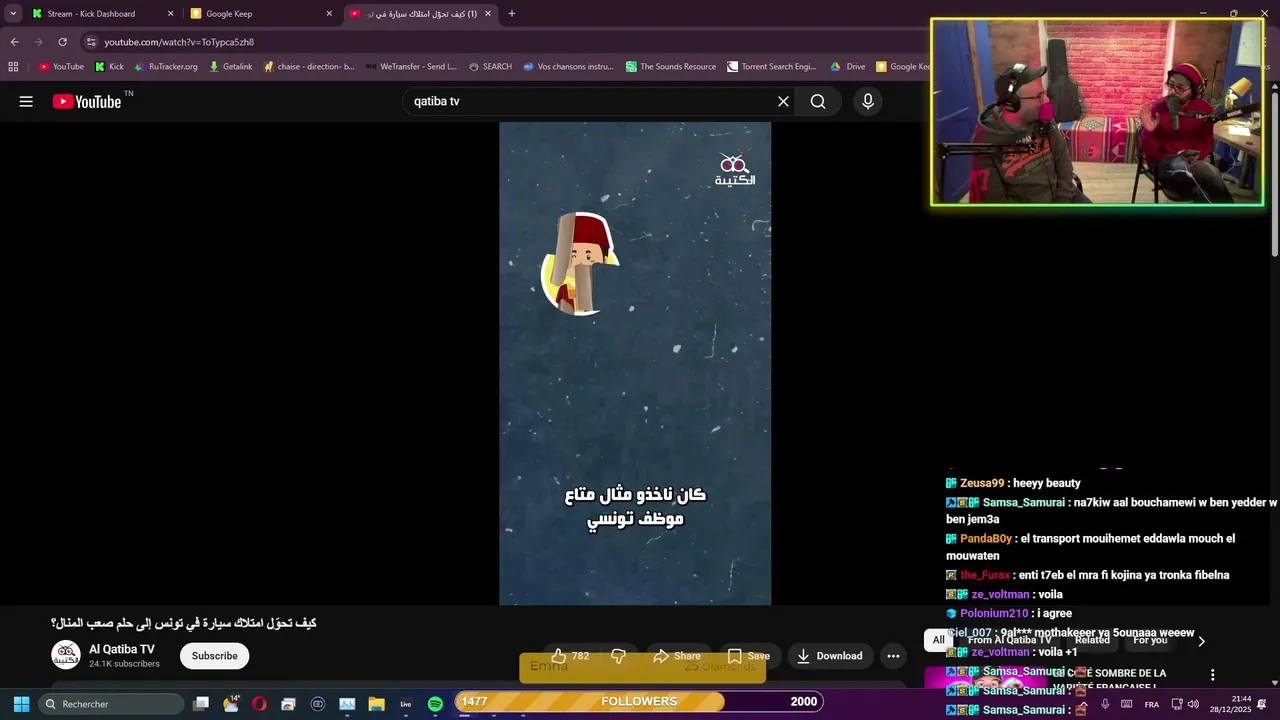Open Getalink bookmark

(x=231, y=67)
